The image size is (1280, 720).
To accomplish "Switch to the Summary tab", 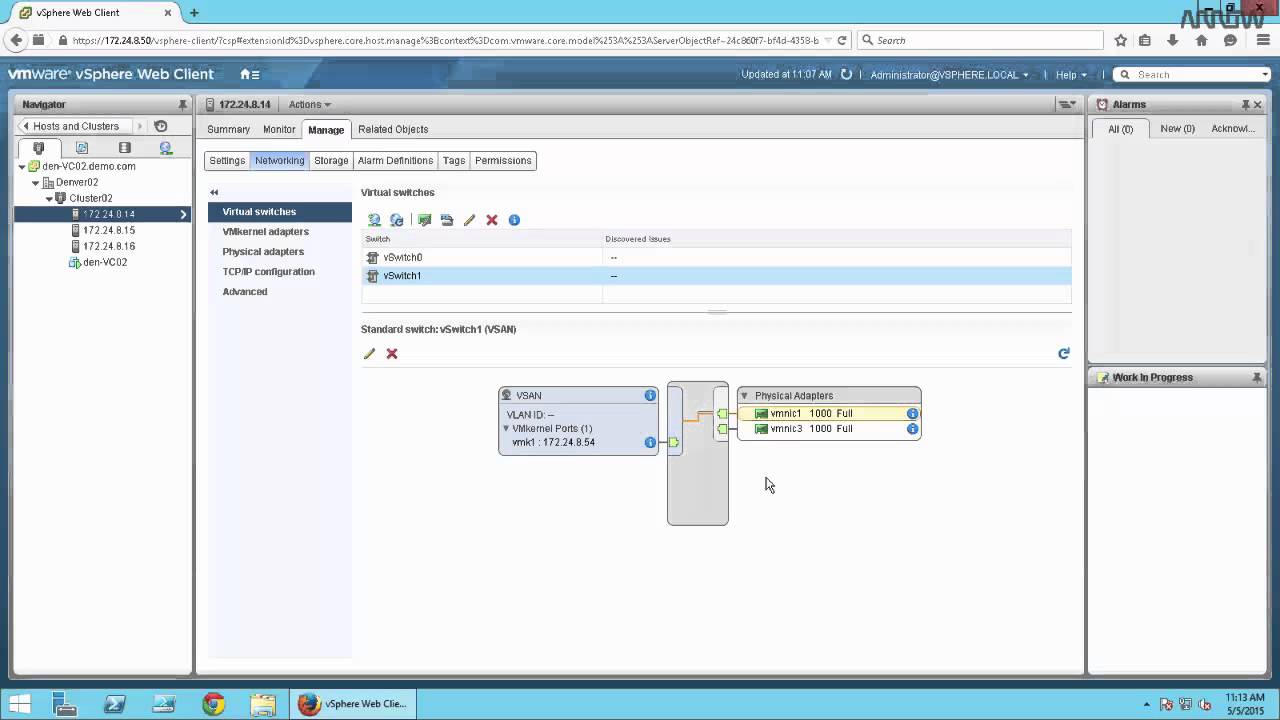I will 228,129.
